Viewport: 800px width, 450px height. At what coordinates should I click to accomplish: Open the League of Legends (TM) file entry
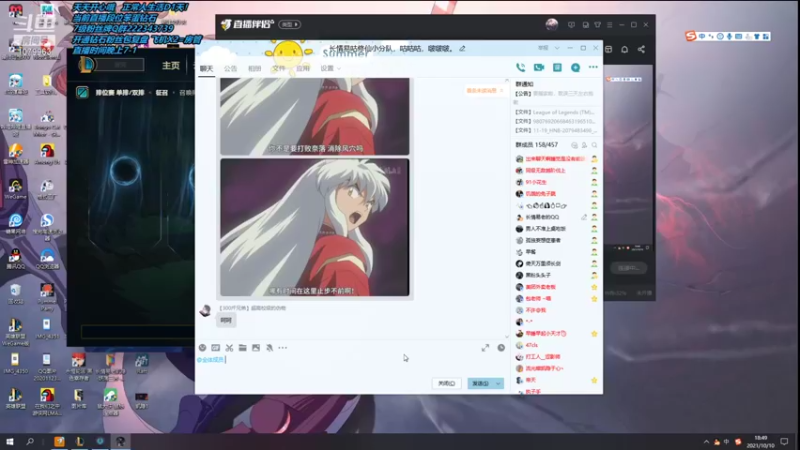(x=555, y=112)
